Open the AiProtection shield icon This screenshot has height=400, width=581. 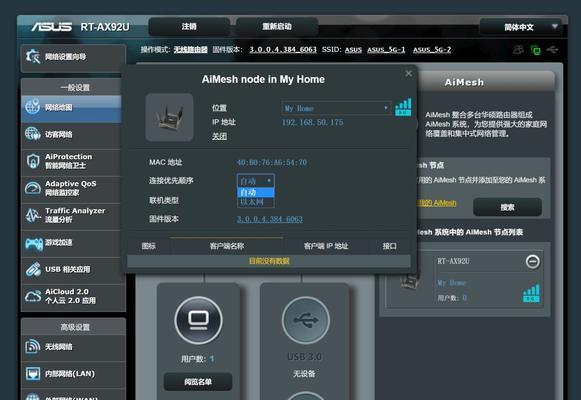pos(33,161)
